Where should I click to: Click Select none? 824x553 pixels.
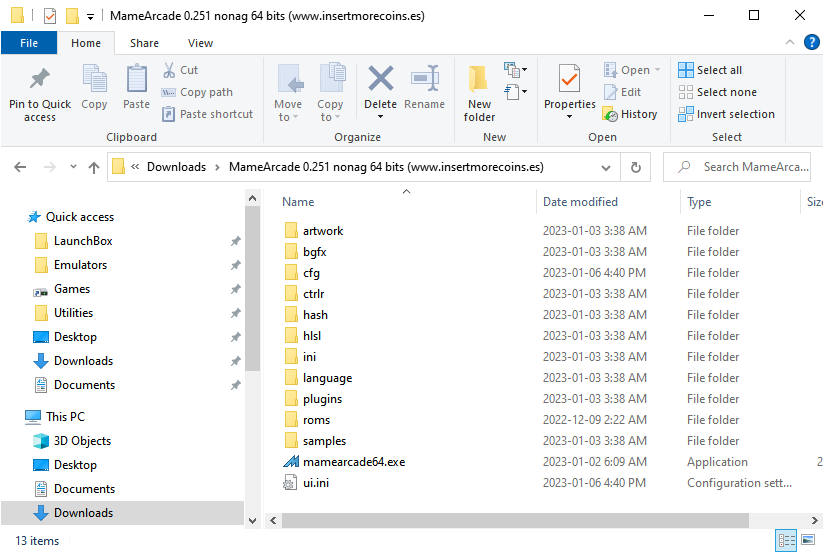pos(717,92)
